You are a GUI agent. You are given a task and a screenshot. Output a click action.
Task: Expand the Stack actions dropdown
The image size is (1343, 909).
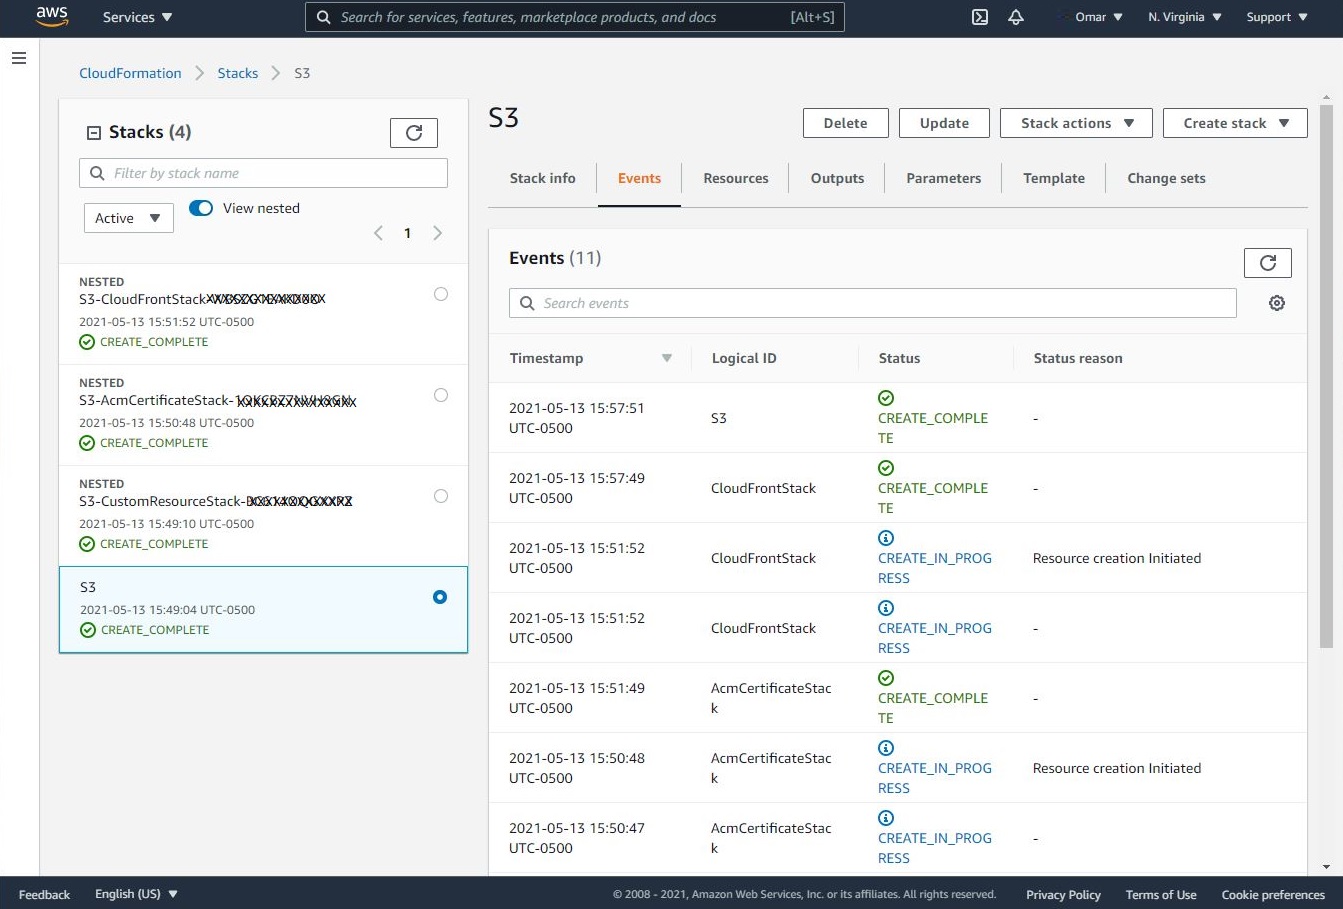point(1076,123)
